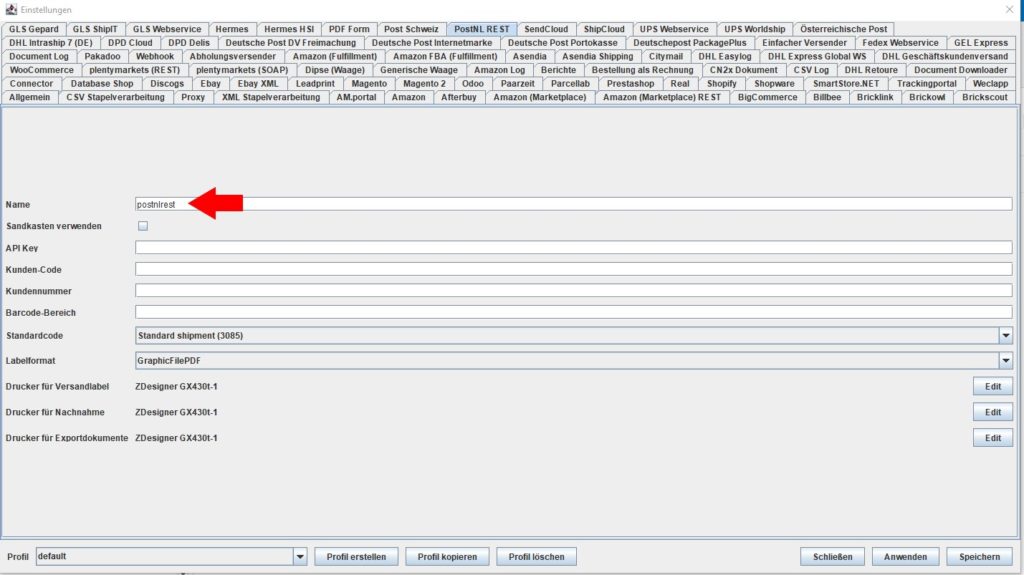Viewport: 1024px width, 575px height.
Task: Click the Schließen button
Action: [832, 557]
